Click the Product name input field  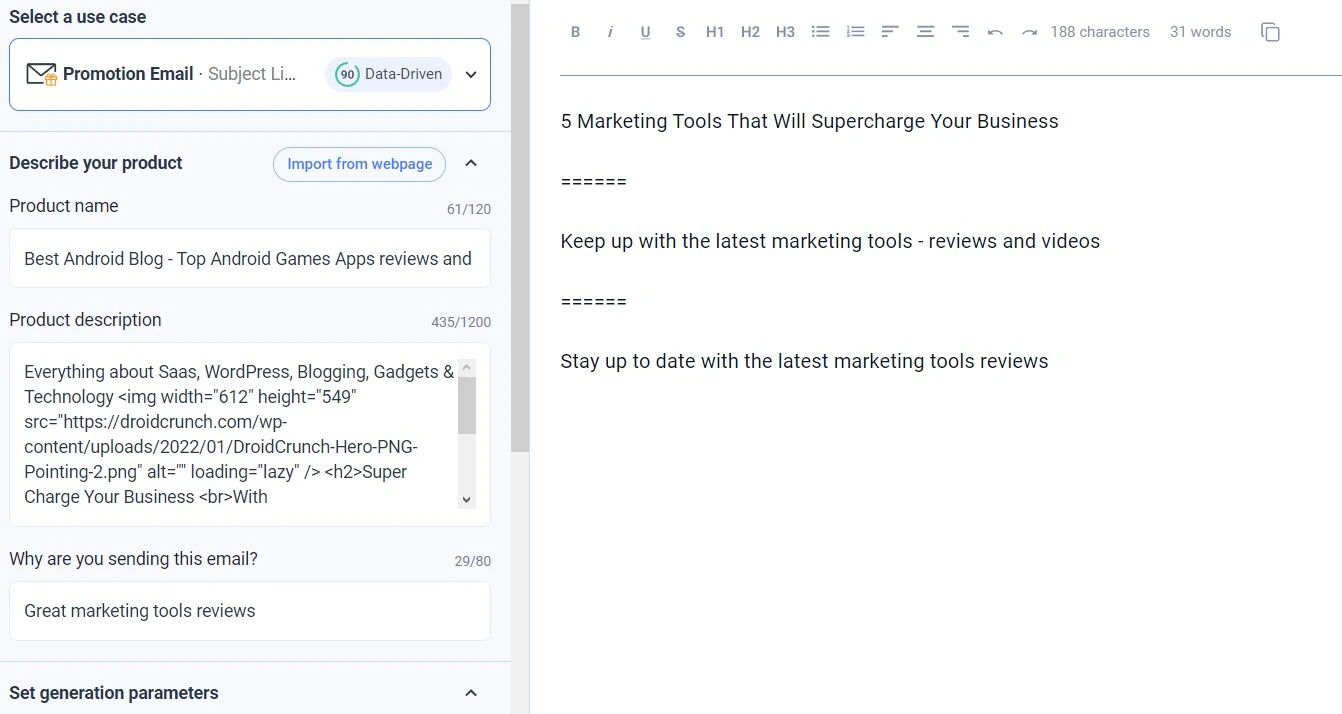250,259
